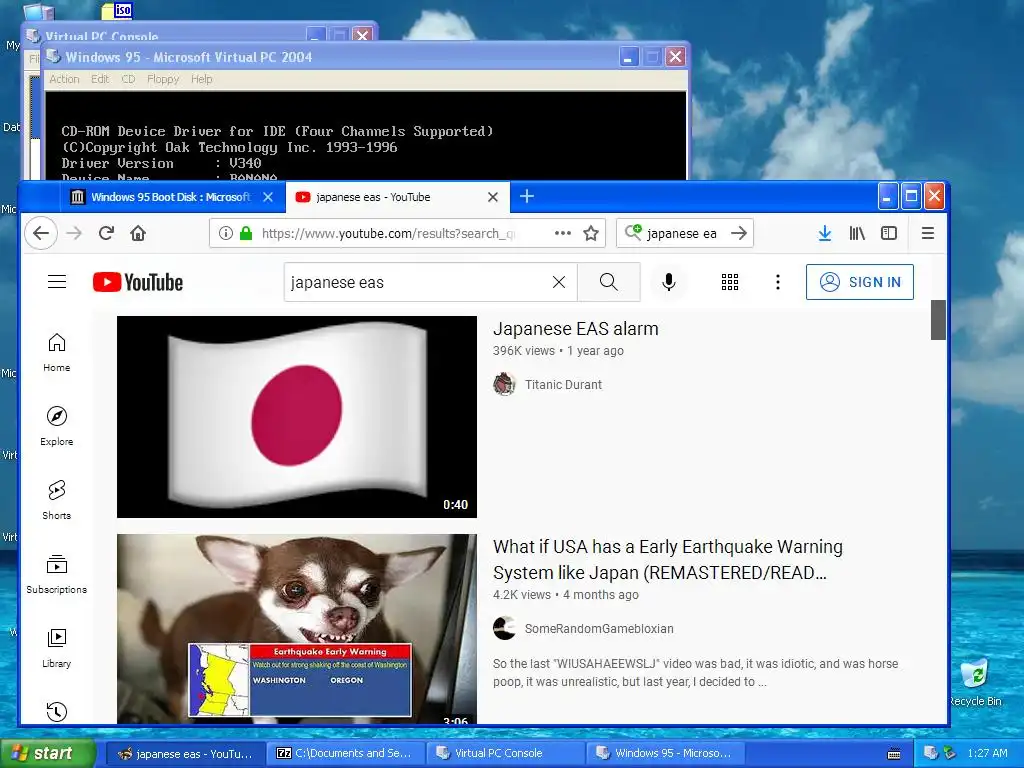Open a new tab with the plus icon
This screenshot has width=1024, height=768.
(x=527, y=196)
